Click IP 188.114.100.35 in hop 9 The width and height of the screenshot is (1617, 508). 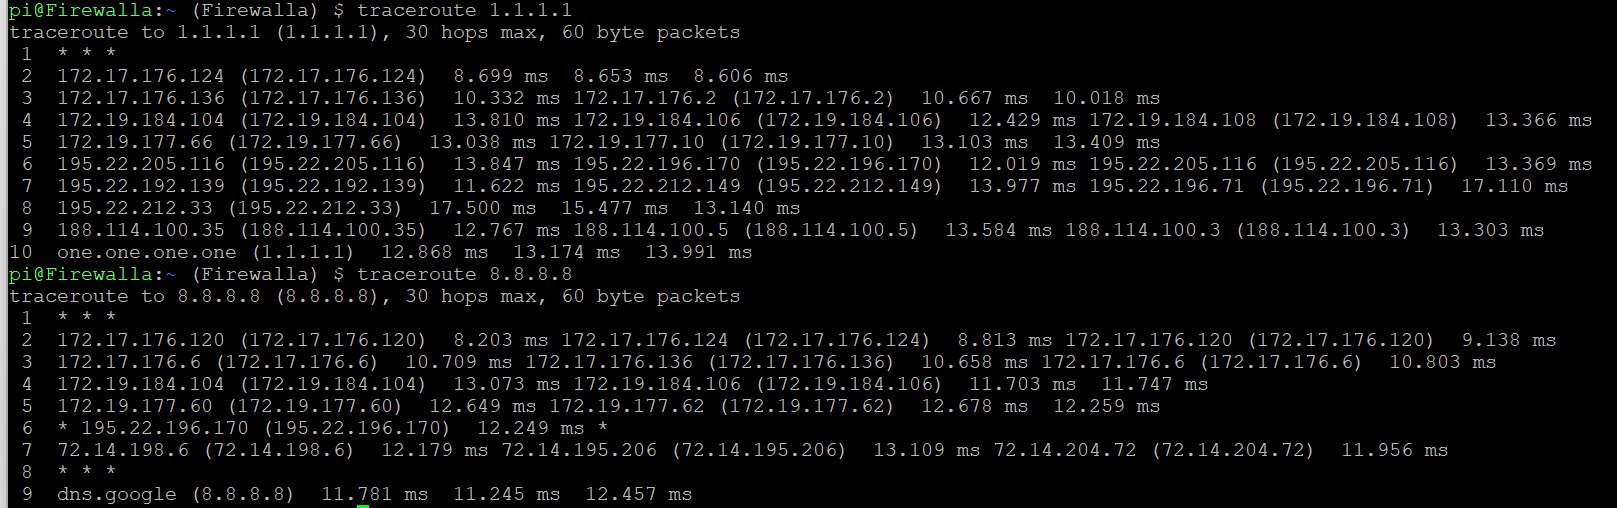141,230
